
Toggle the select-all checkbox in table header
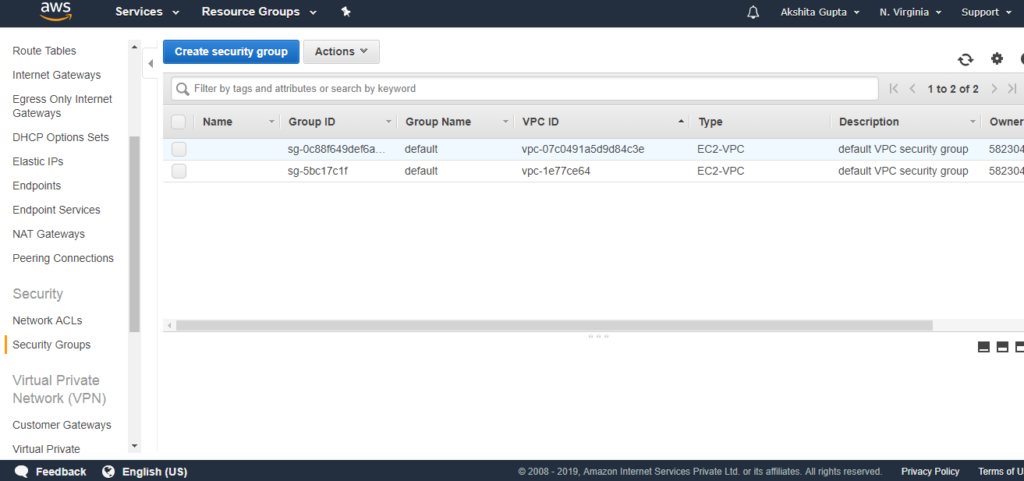click(178, 122)
